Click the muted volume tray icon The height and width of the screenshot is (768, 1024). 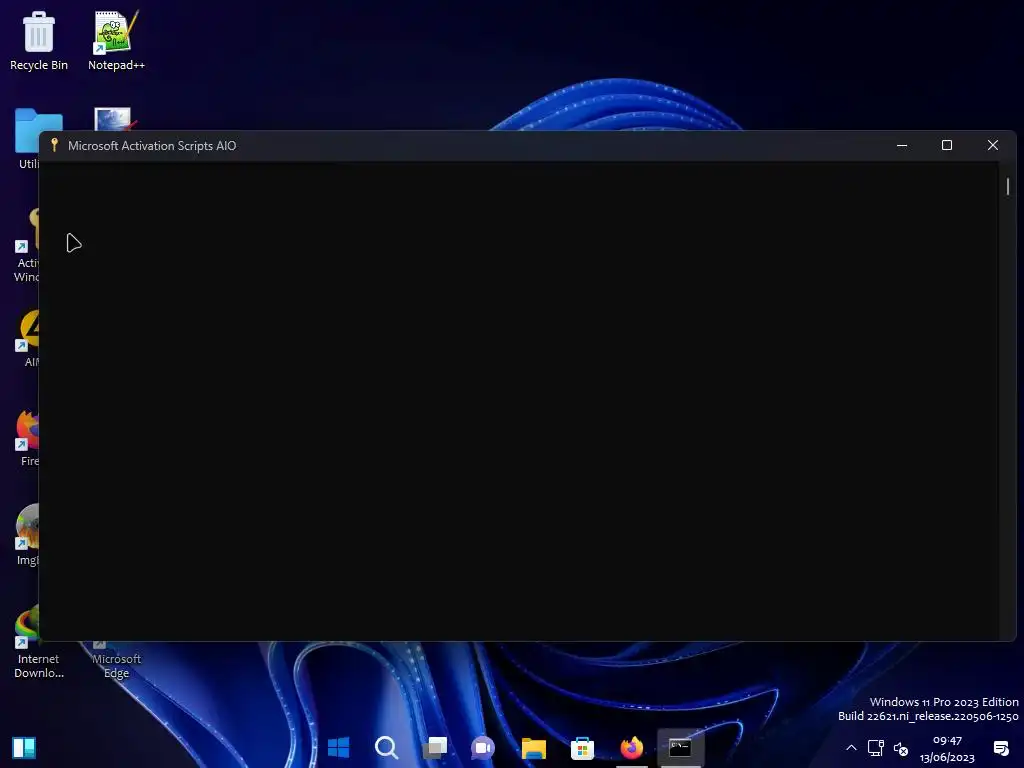pyautogui.click(x=901, y=748)
